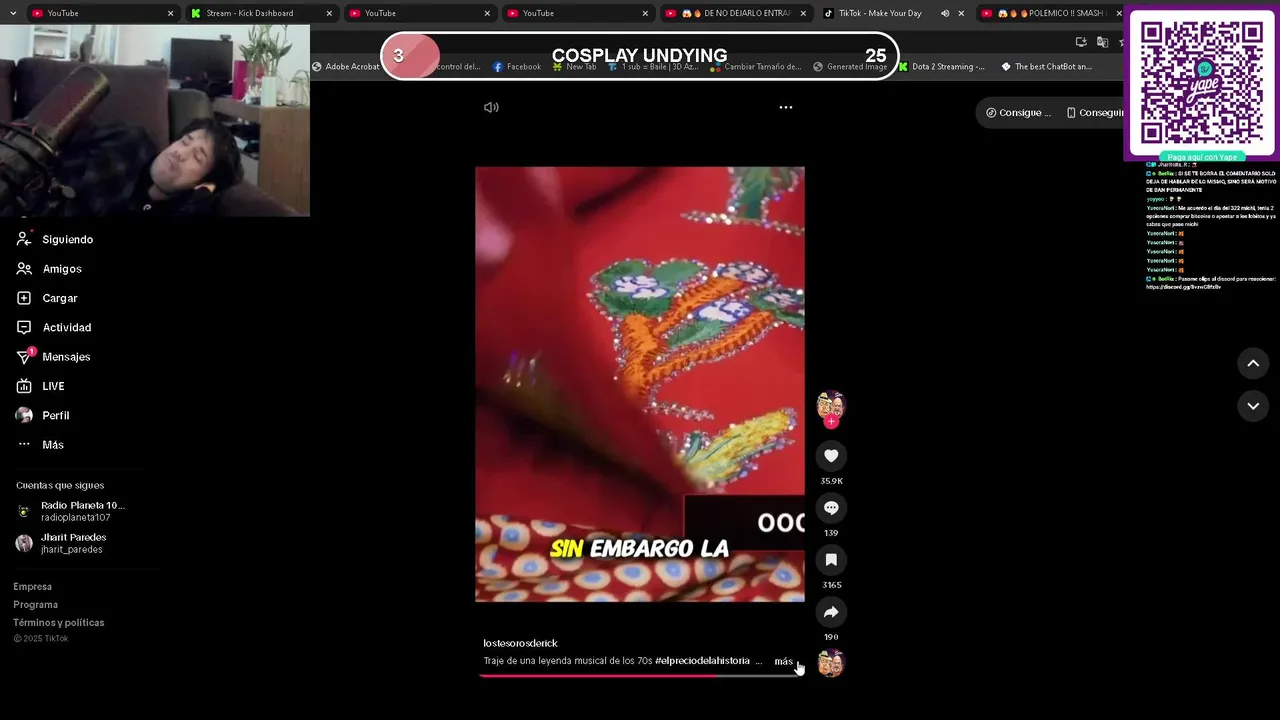The height and width of the screenshot is (720, 1280).
Task: Click the playing video frame
Action: pyautogui.click(x=640, y=384)
